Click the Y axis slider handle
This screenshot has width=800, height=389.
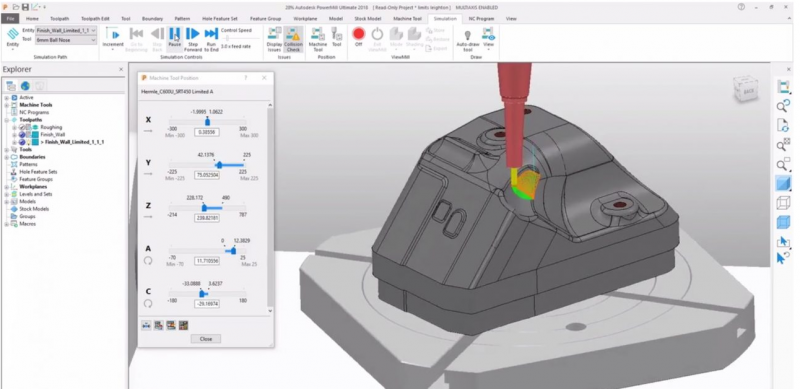click(219, 165)
